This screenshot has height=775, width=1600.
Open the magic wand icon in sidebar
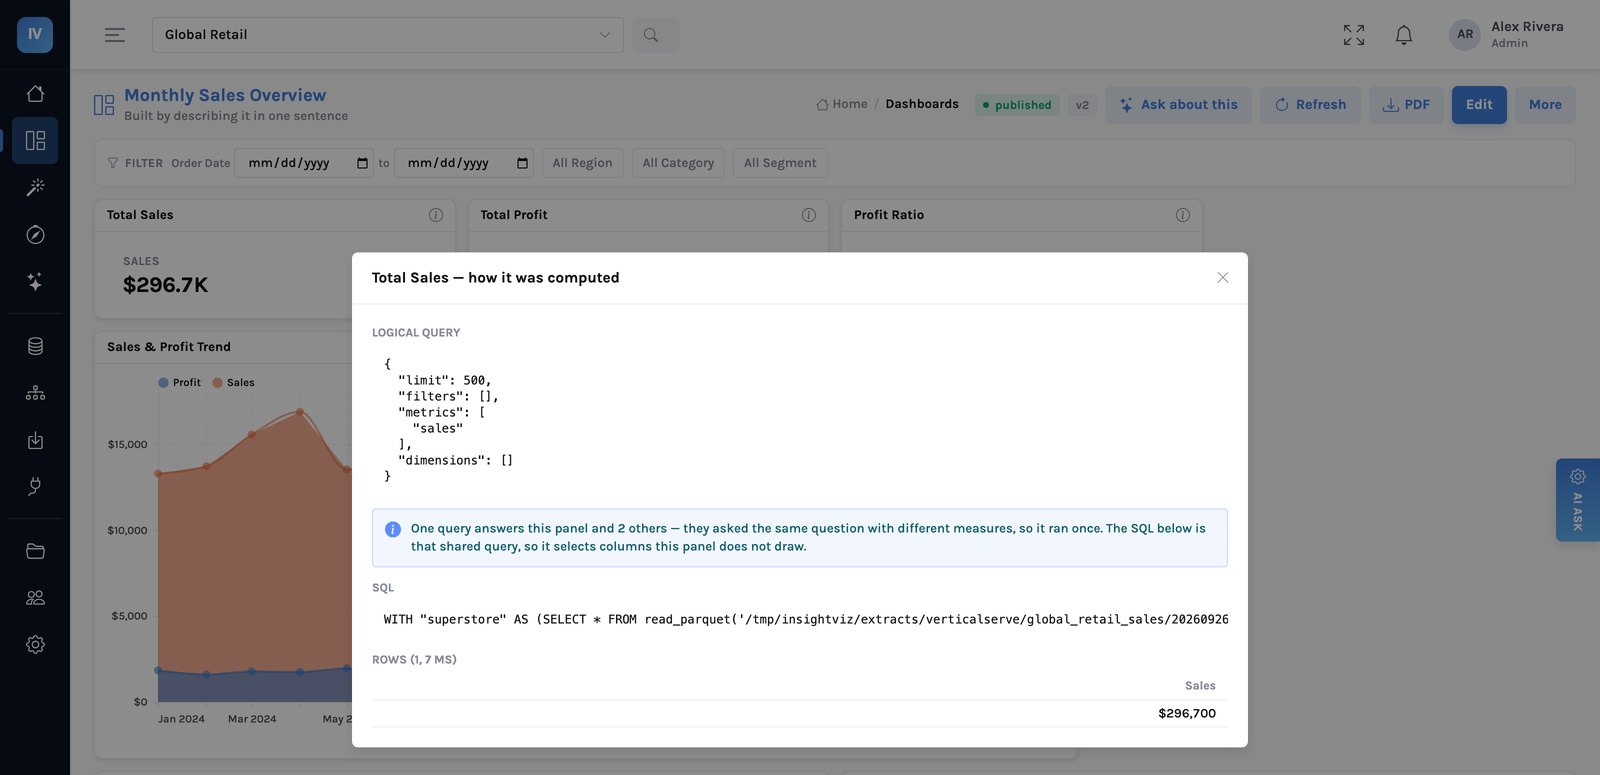click(35, 187)
